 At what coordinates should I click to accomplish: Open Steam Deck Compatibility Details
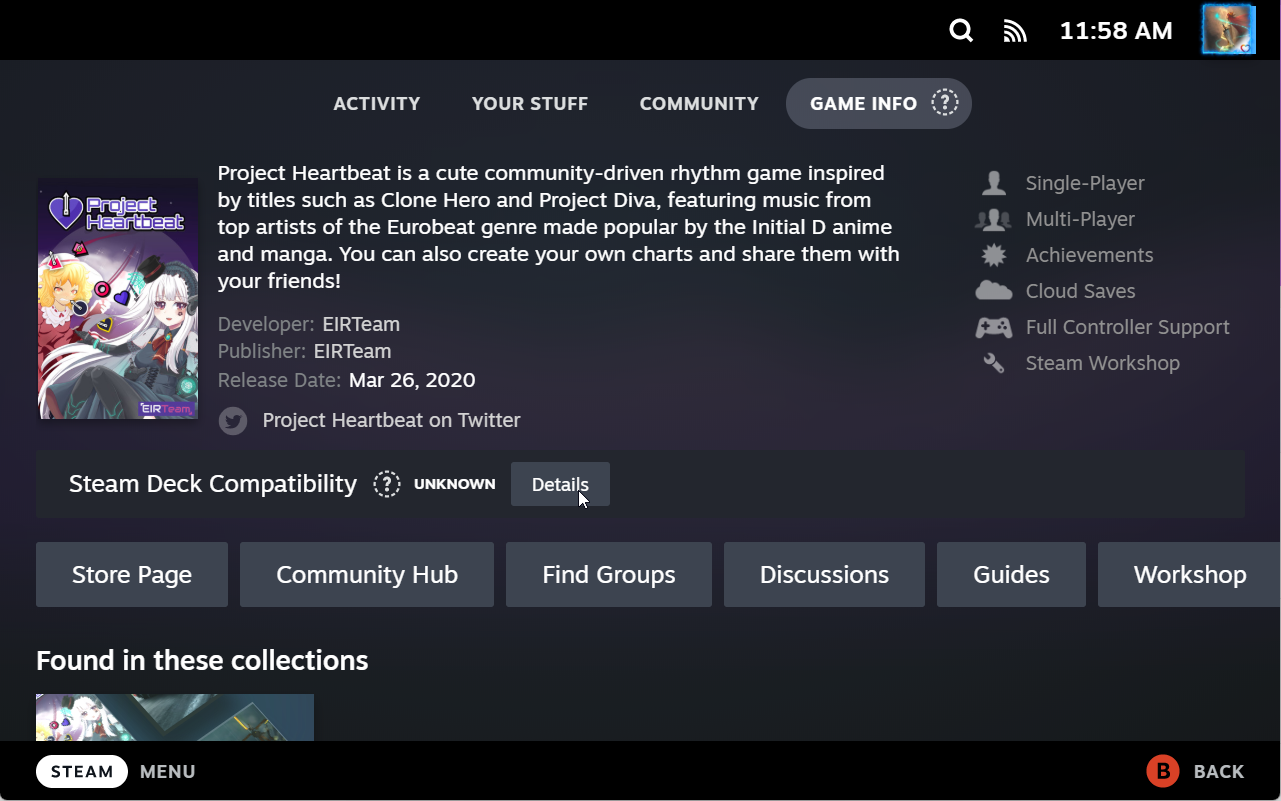pos(560,484)
